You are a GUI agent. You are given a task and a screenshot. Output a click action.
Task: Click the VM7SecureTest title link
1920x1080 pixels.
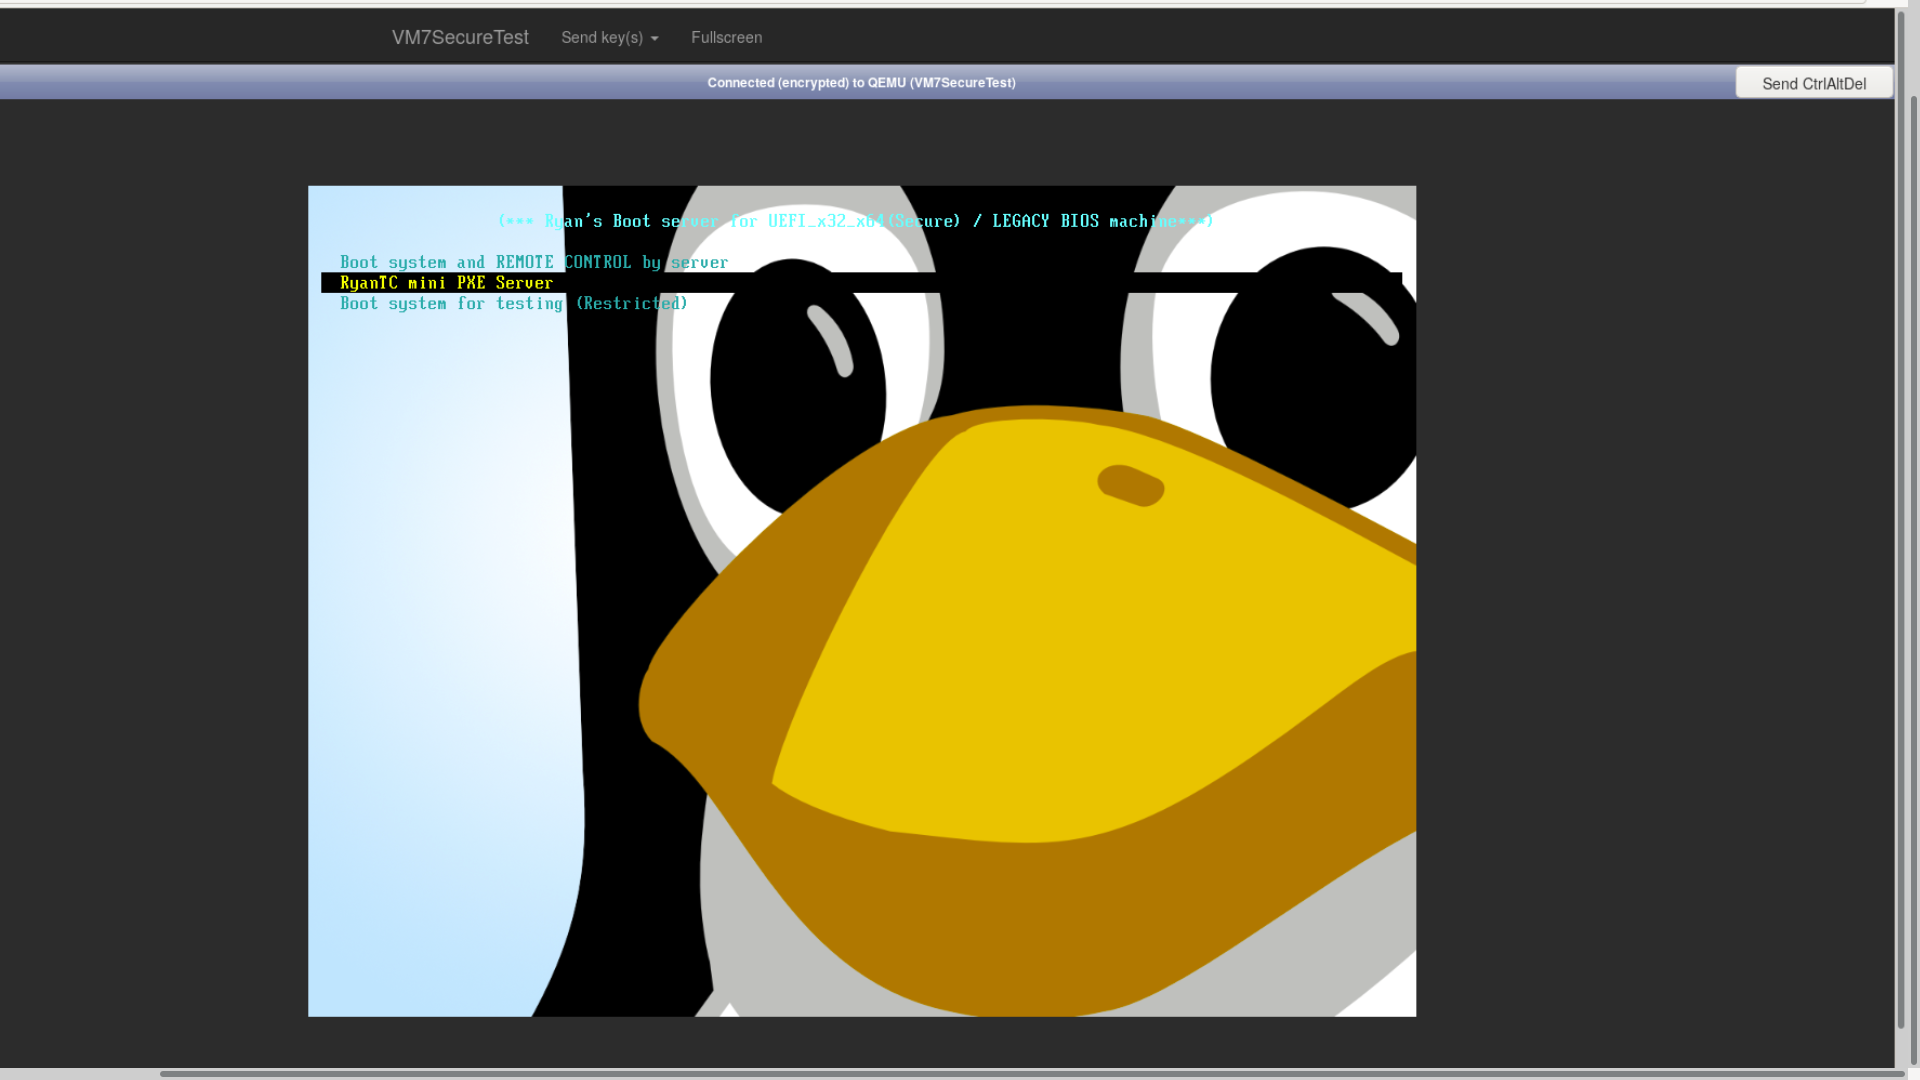[x=460, y=37]
